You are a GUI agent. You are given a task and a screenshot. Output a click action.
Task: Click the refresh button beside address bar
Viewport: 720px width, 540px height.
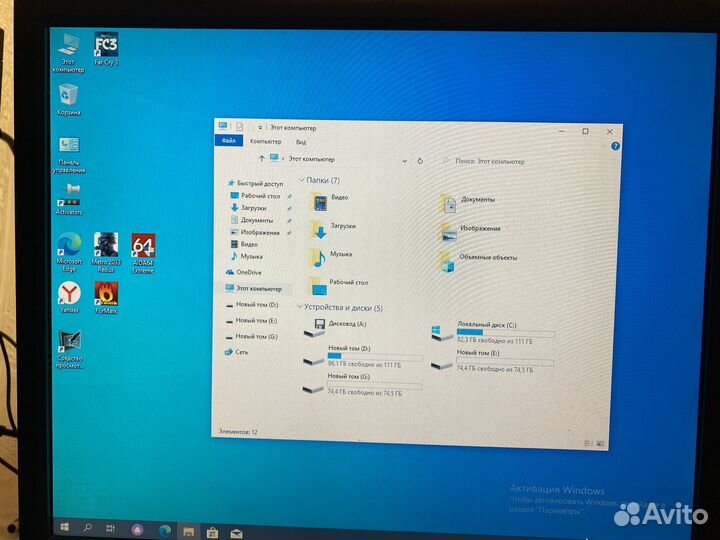pos(420,160)
